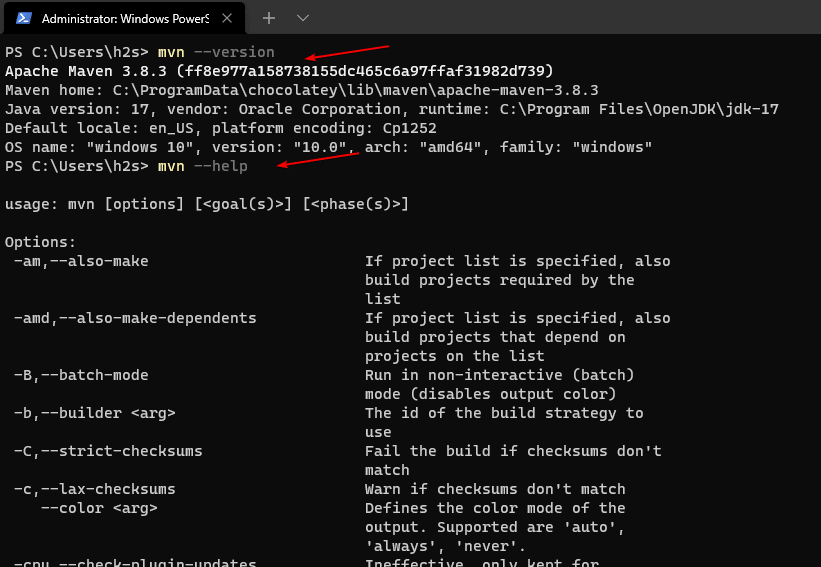The height and width of the screenshot is (567, 821).
Task: Open the new tab profile dropdown chevron
Action: coord(303,18)
